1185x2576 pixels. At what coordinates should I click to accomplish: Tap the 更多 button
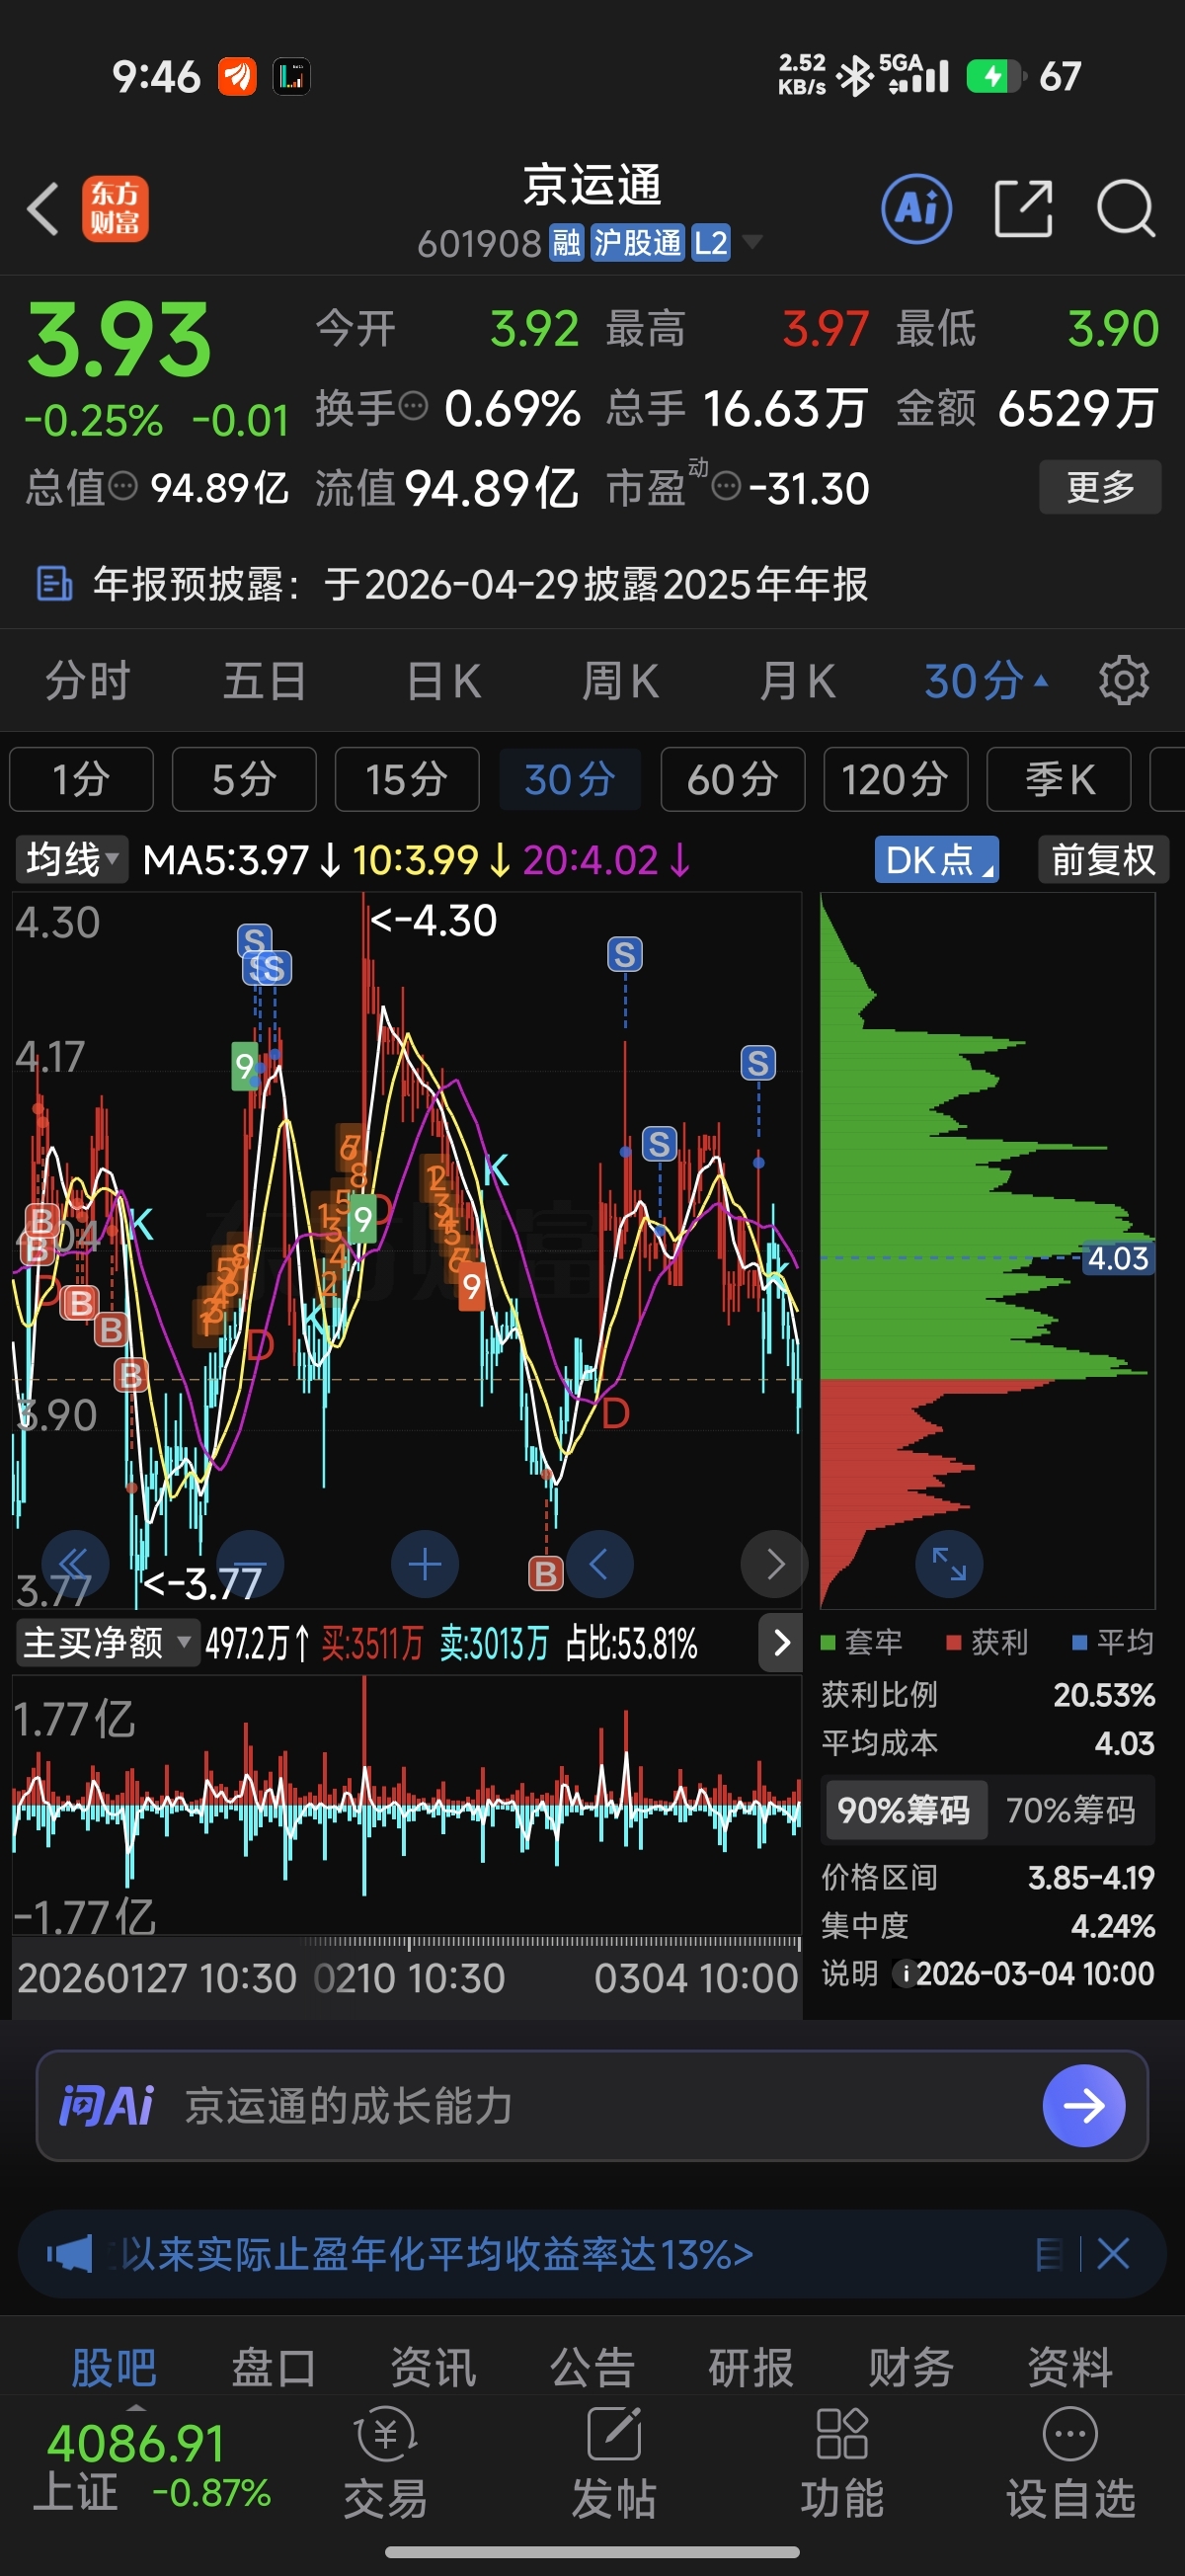tap(1100, 487)
